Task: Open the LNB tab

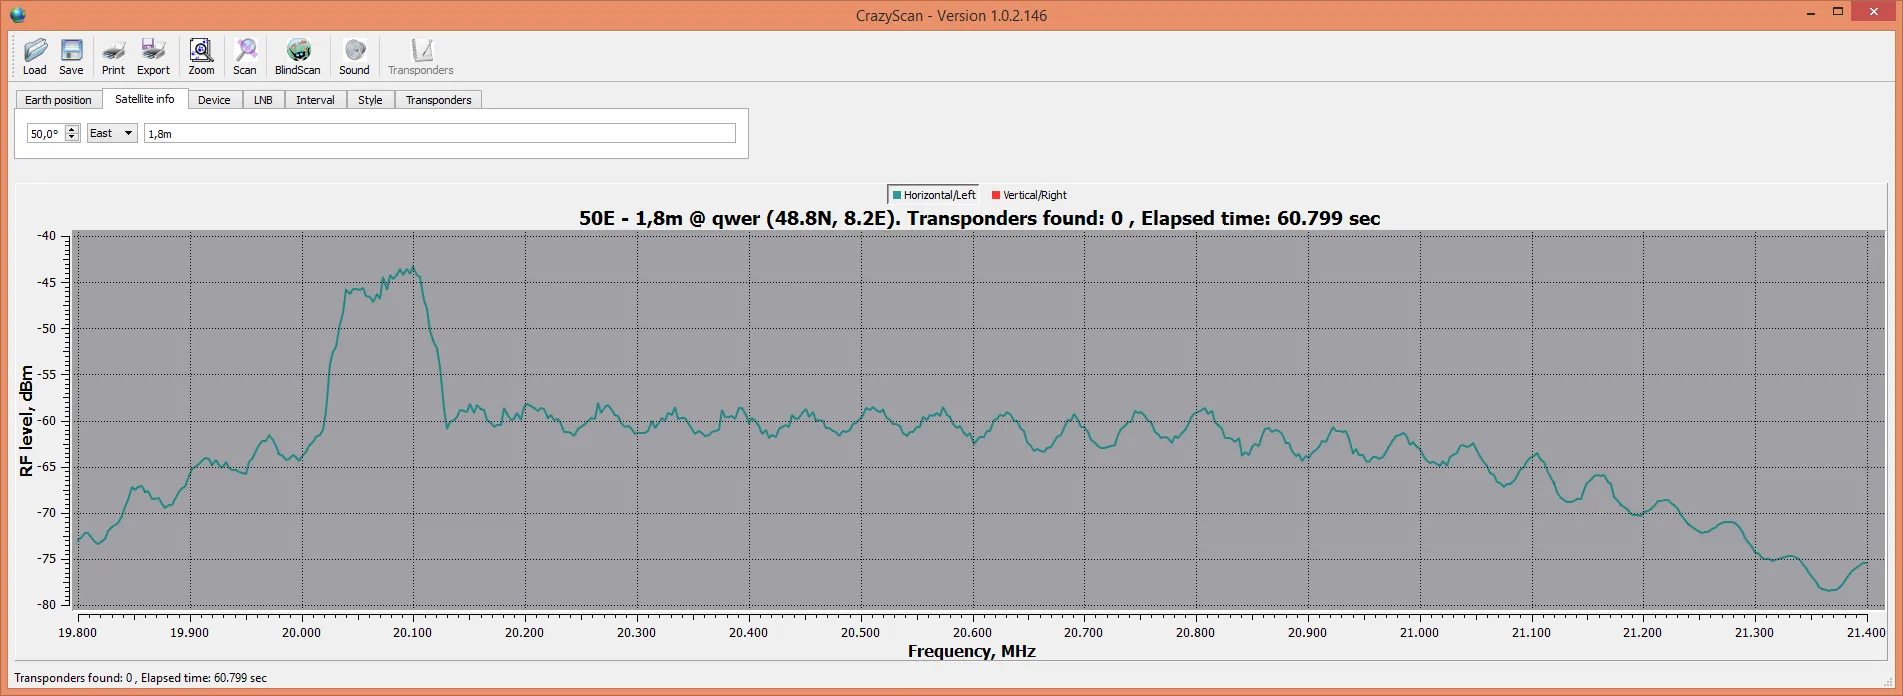Action: tap(263, 100)
